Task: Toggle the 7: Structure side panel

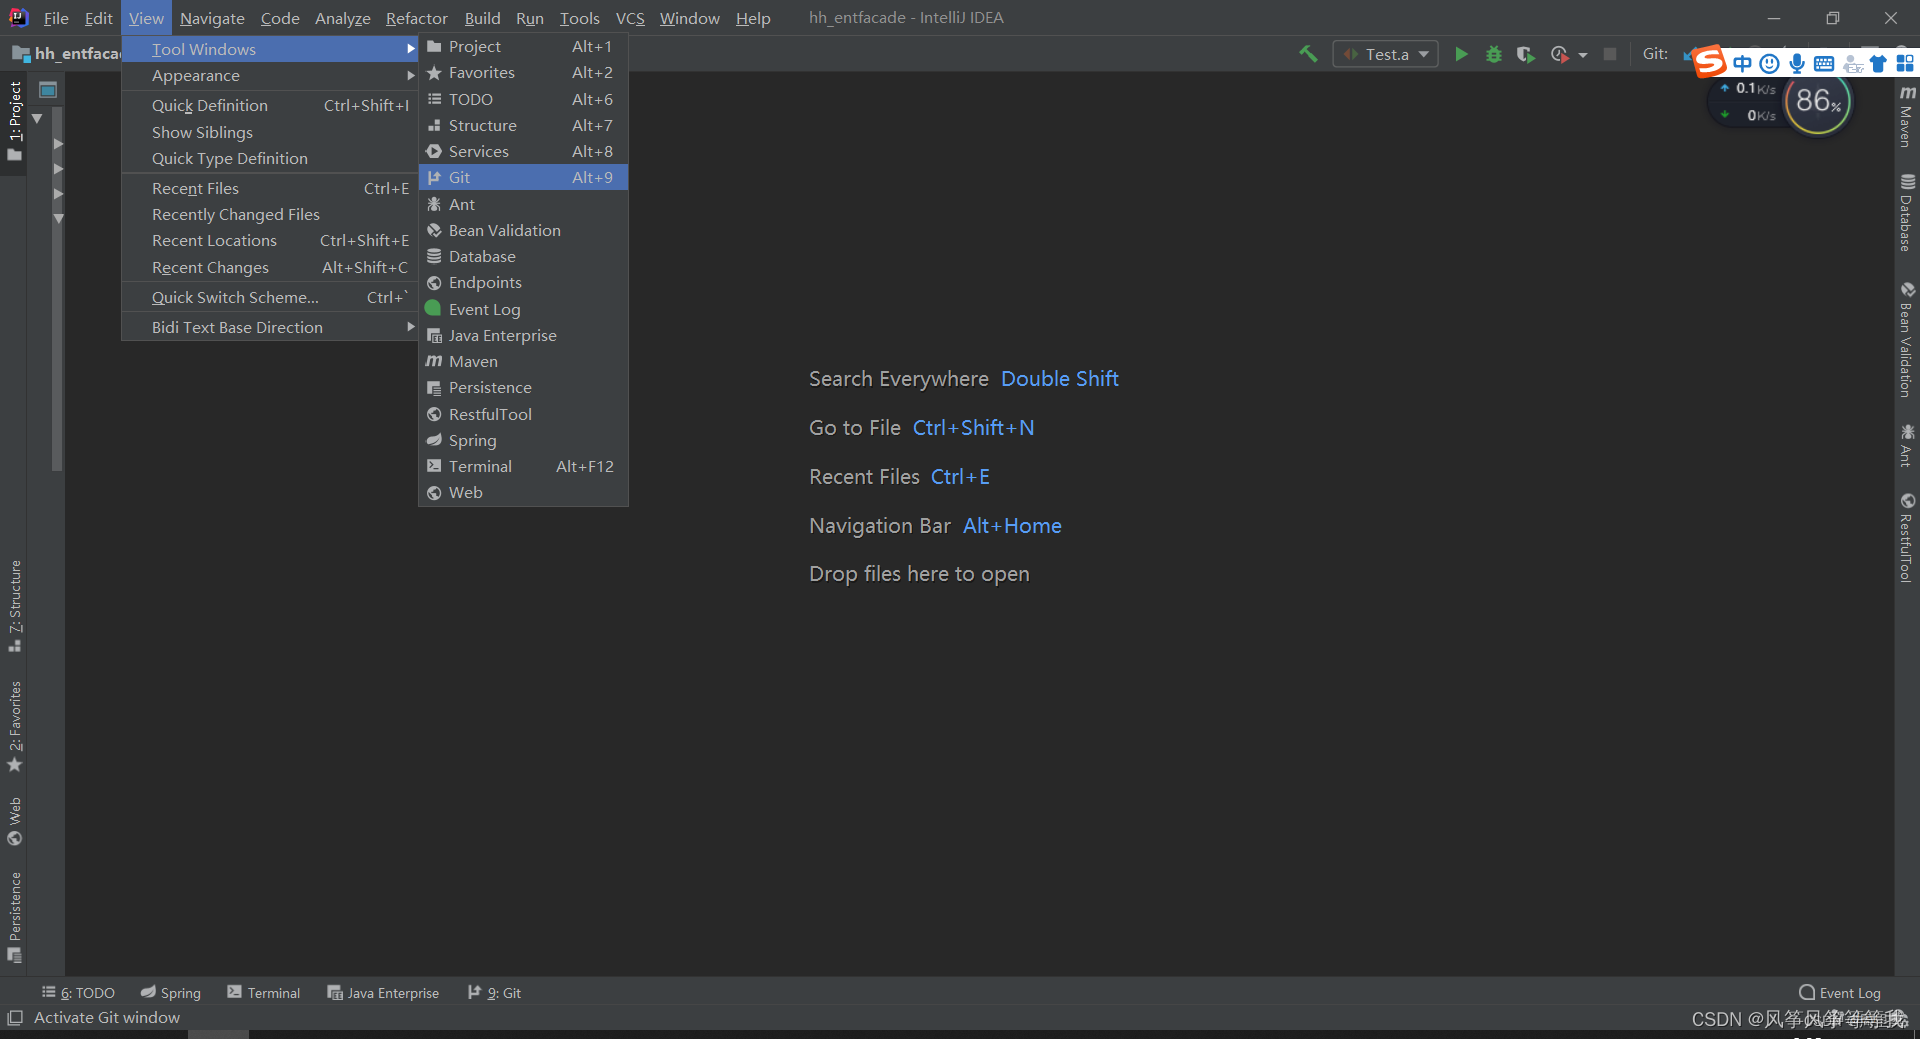Action: click(14, 606)
